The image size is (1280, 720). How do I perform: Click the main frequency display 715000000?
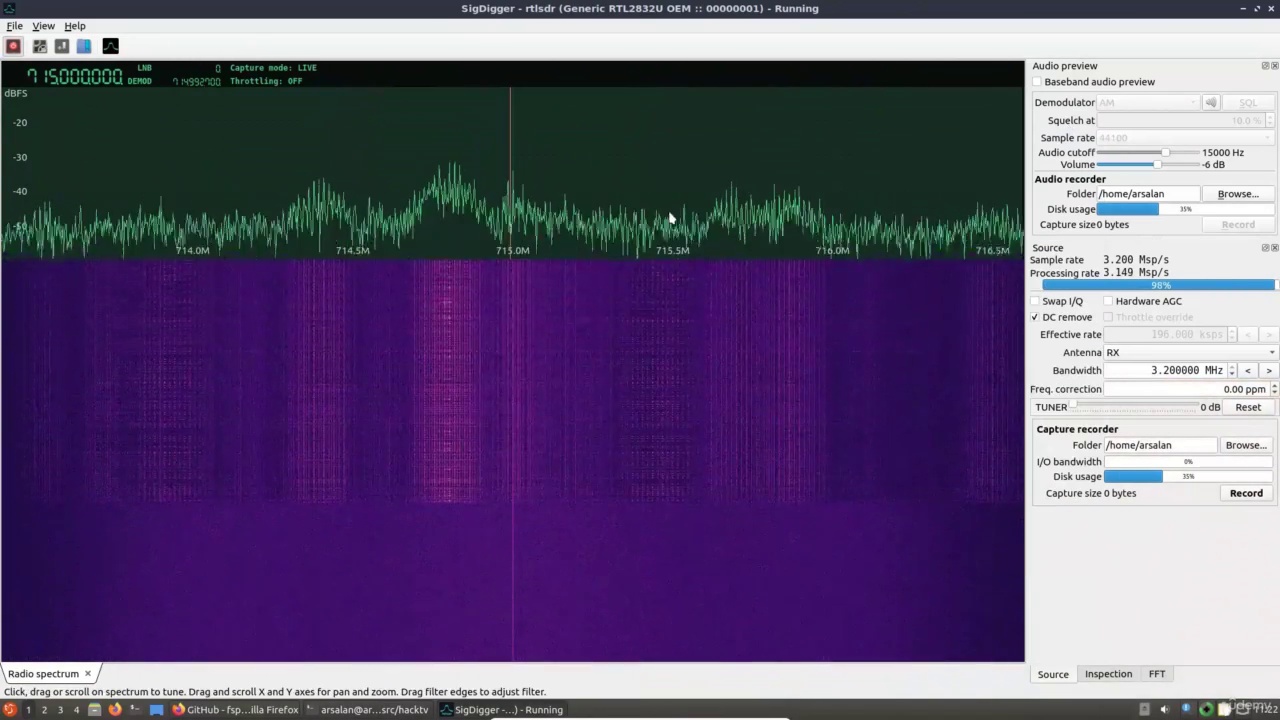pyautogui.click(x=74, y=77)
